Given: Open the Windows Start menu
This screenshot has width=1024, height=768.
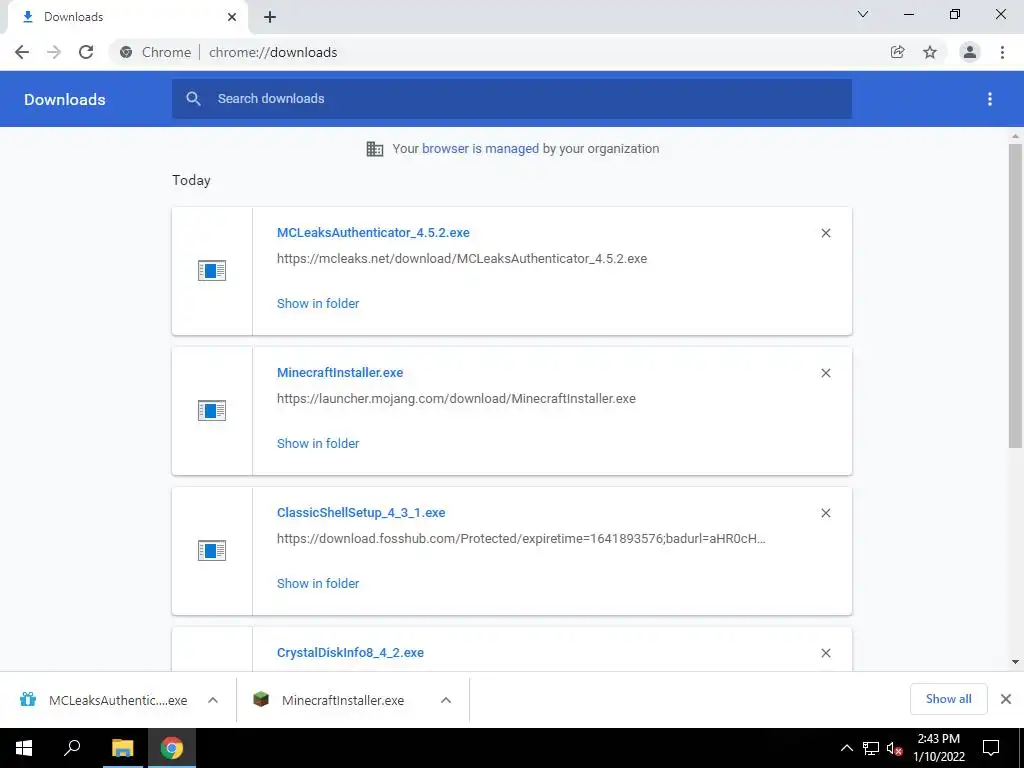Looking at the screenshot, I should [x=24, y=748].
